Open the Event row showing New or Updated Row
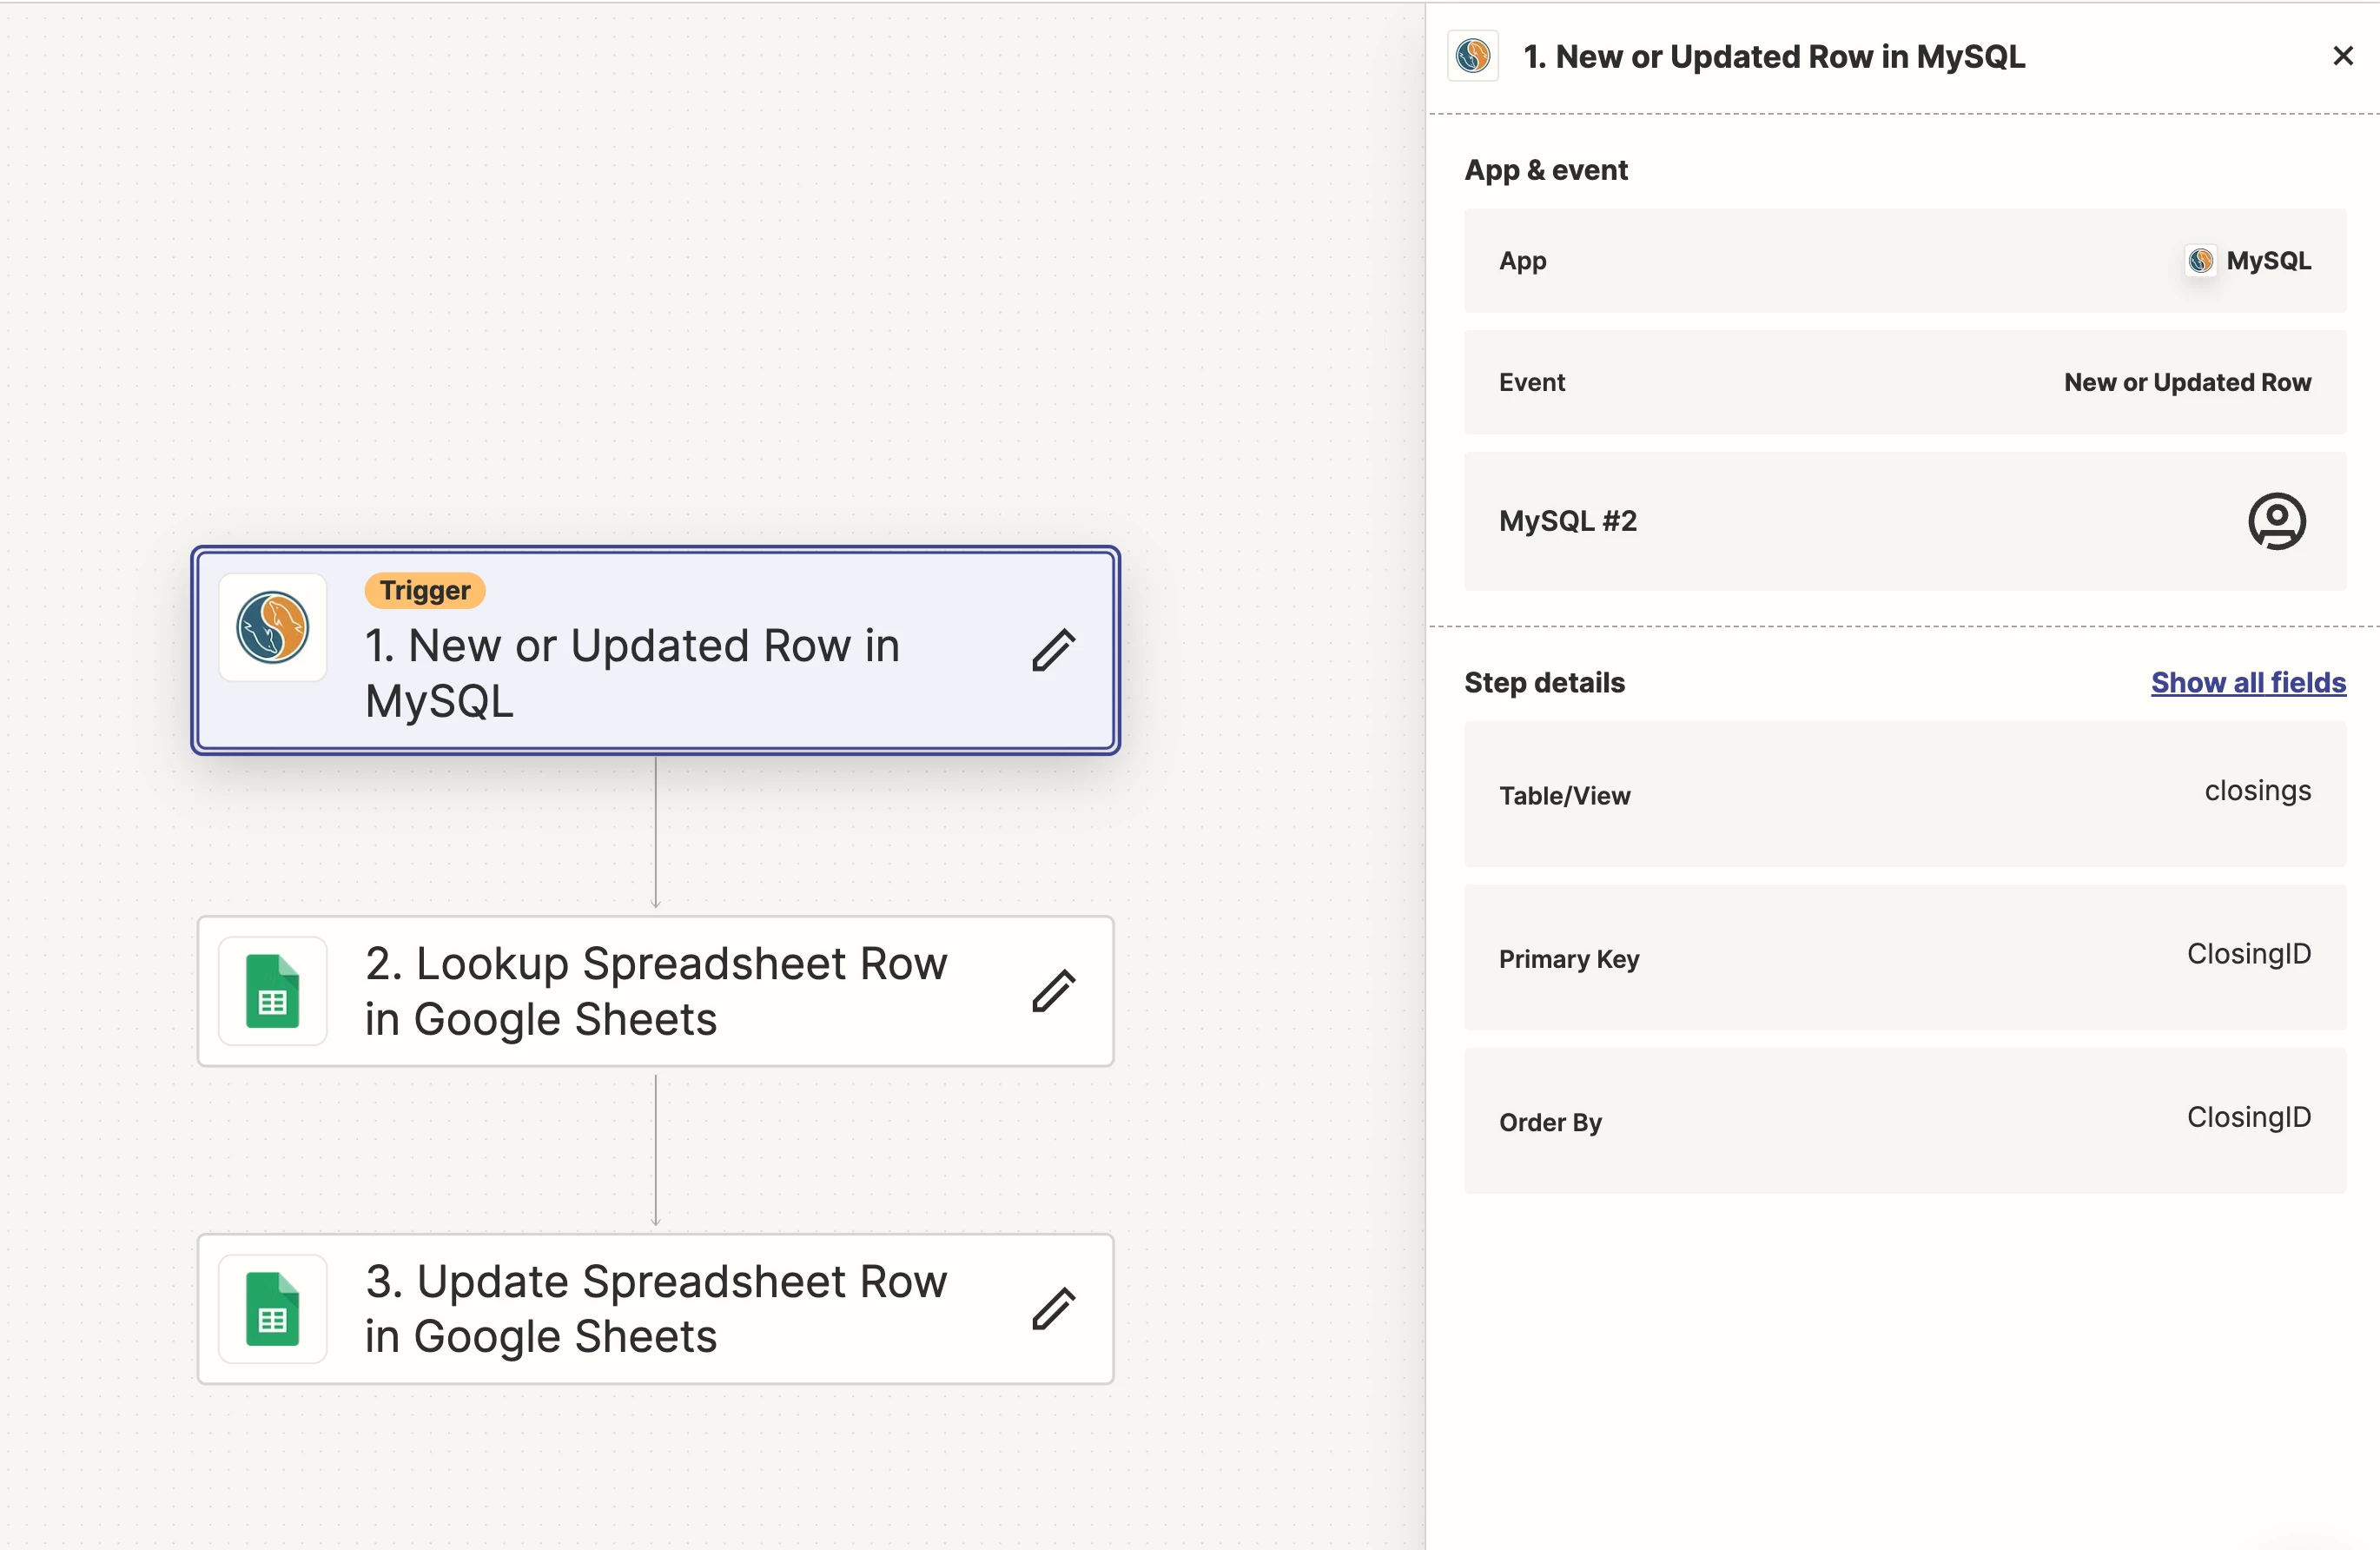The width and height of the screenshot is (2380, 1550). click(1904, 382)
